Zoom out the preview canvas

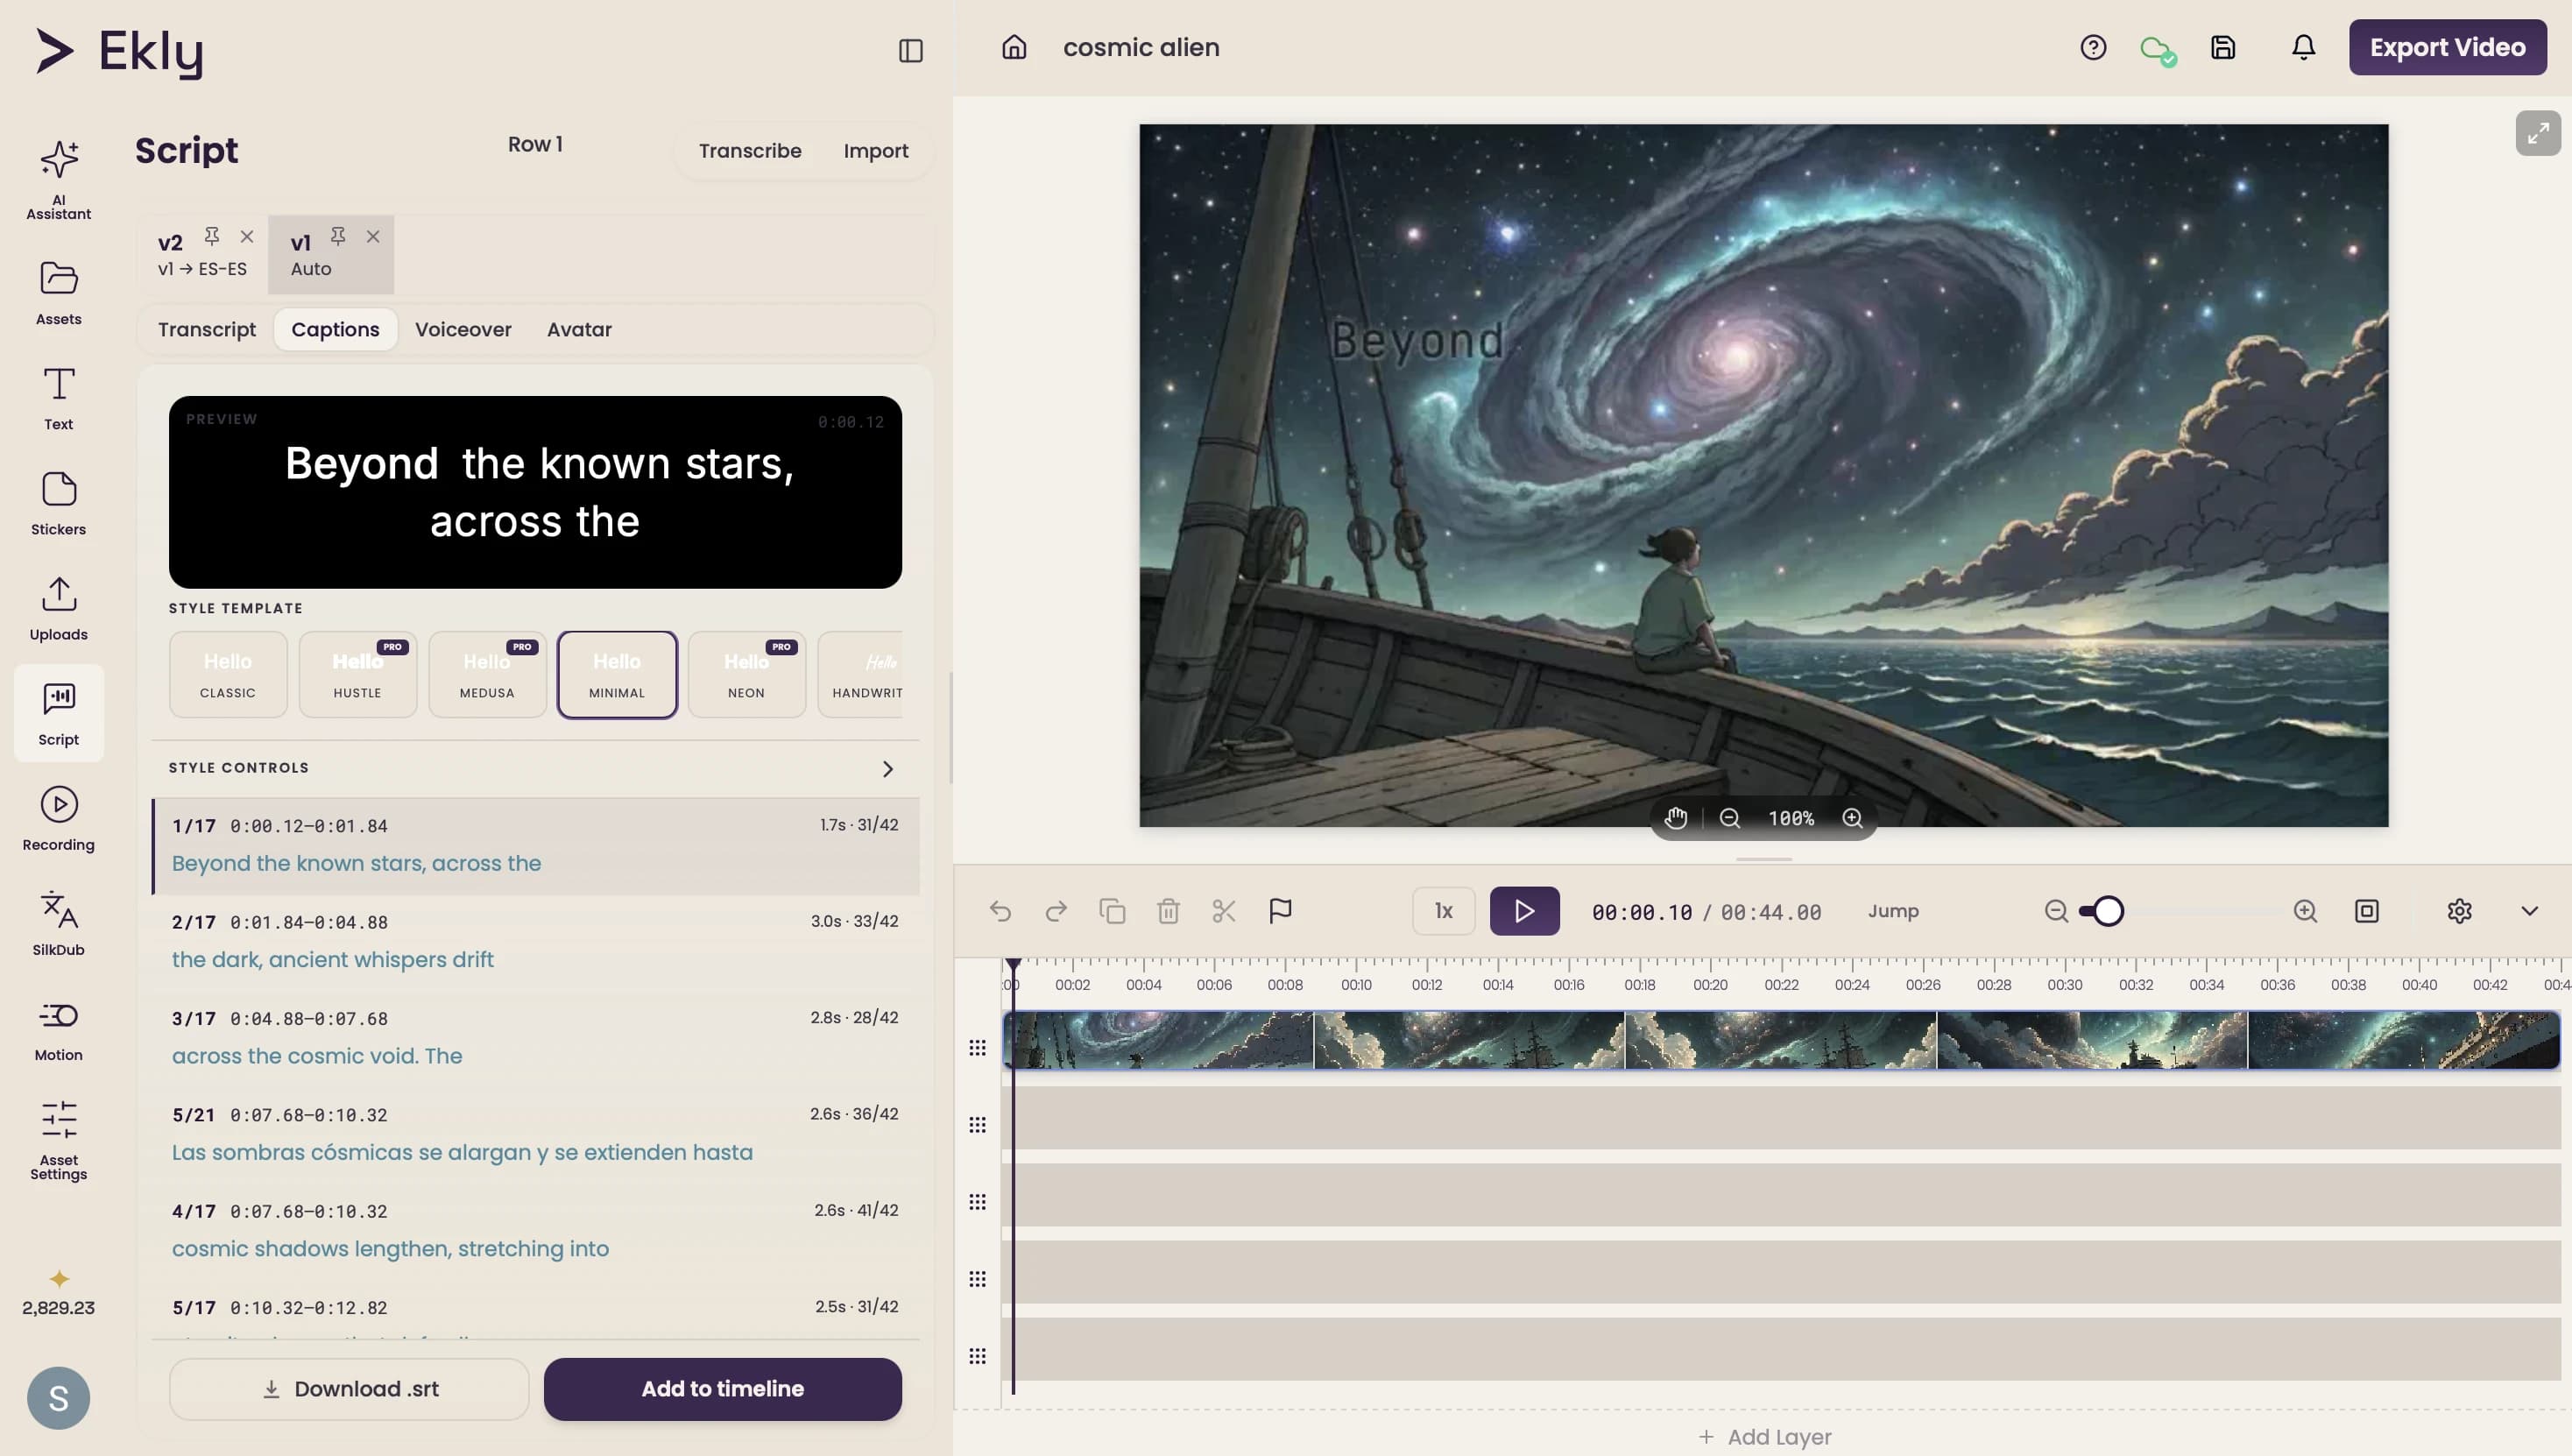click(1729, 818)
